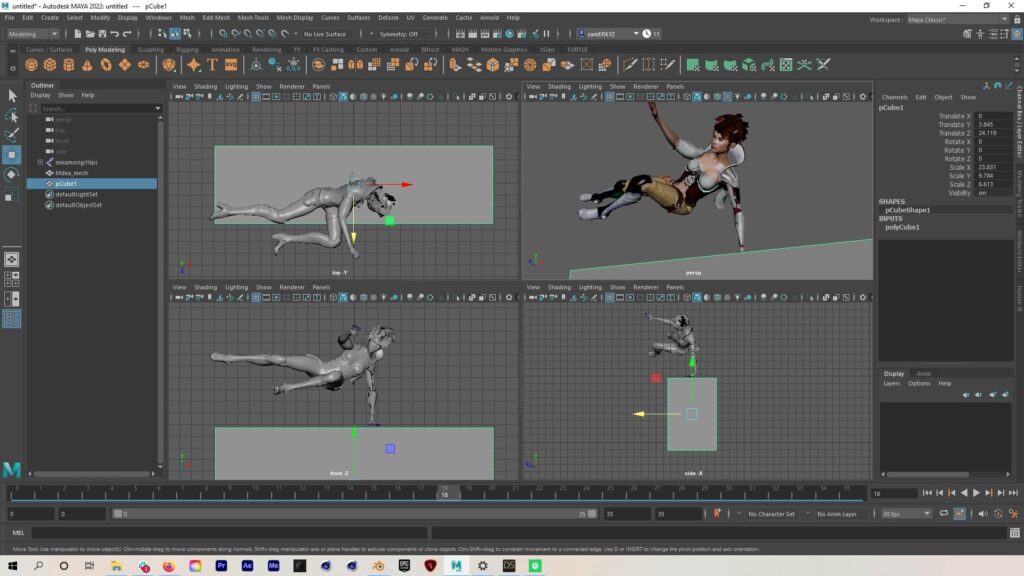The image size is (1024, 576).
Task: Create a polygon cylinder from the shelf
Action: point(69,65)
